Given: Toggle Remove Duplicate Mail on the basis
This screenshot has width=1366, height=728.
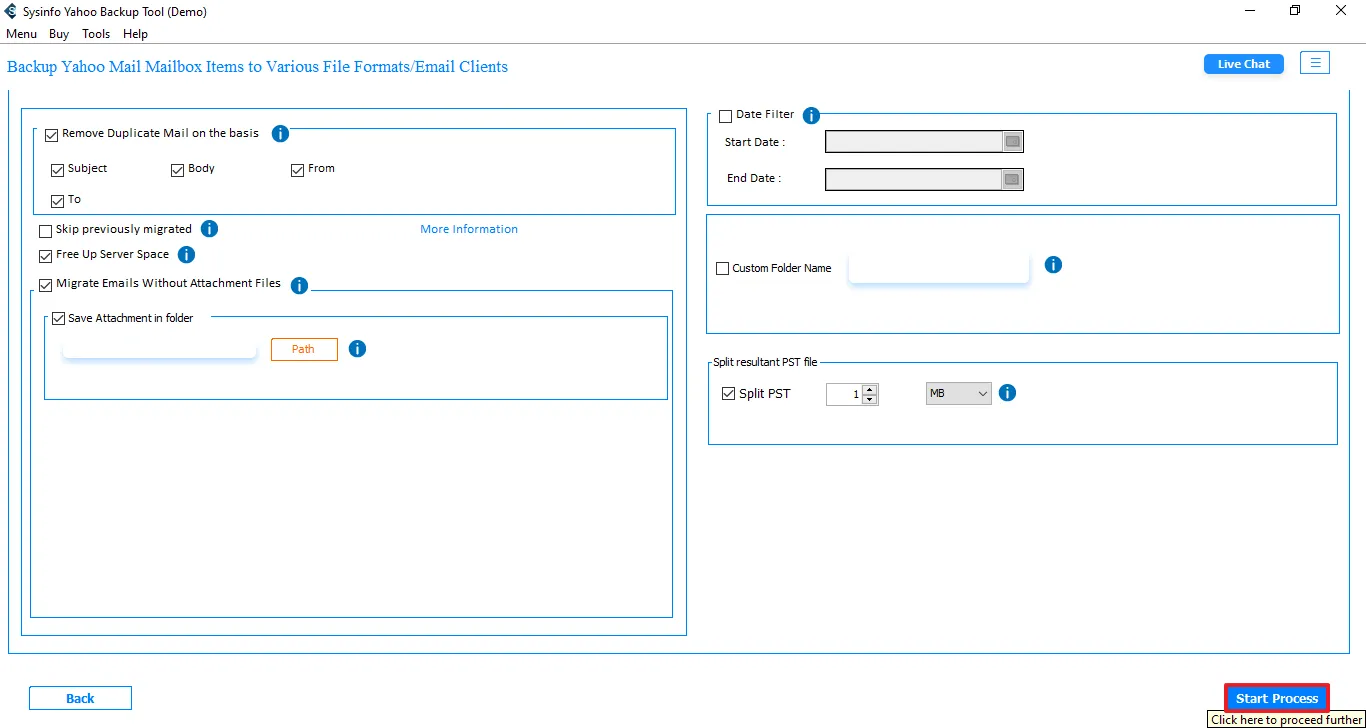Looking at the screenshot, I should (52, 135).
